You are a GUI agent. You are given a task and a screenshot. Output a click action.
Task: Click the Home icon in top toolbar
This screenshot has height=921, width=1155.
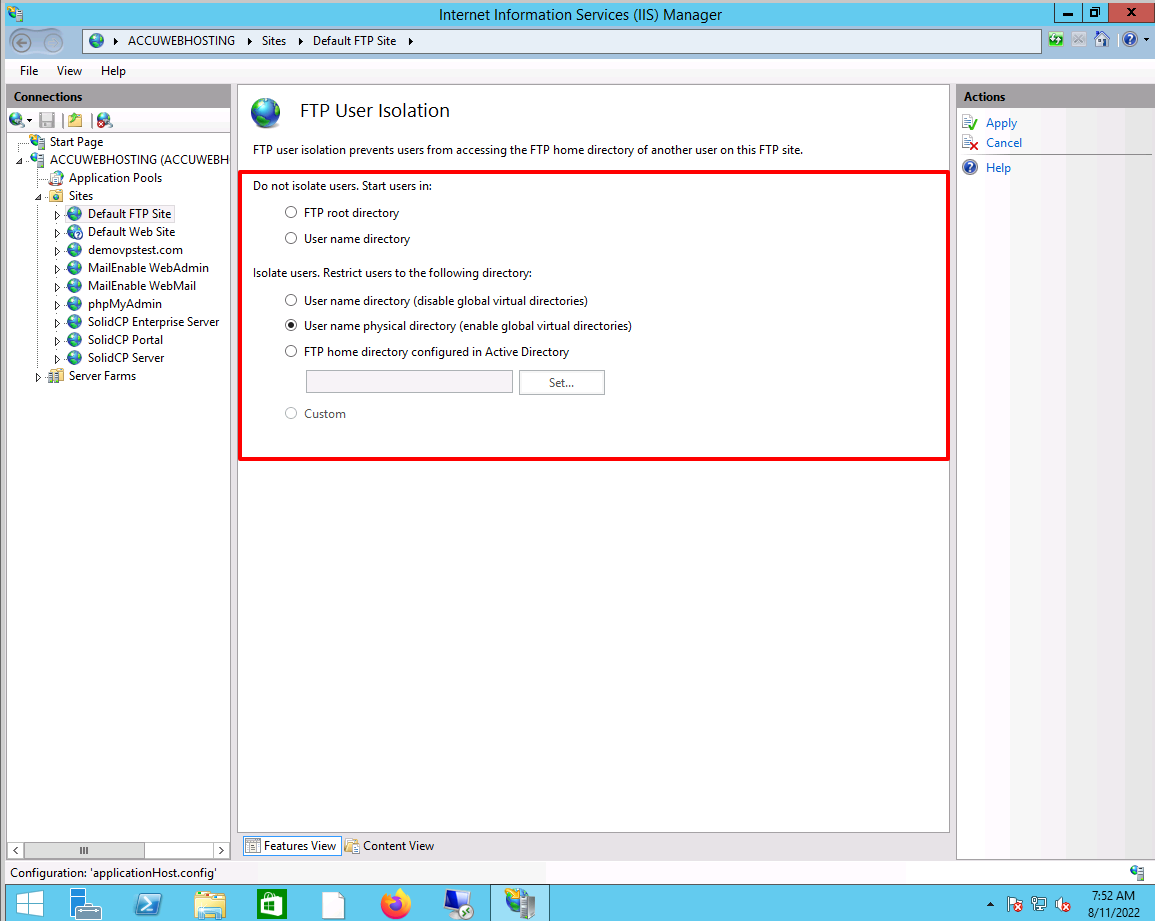(1101, 40)
